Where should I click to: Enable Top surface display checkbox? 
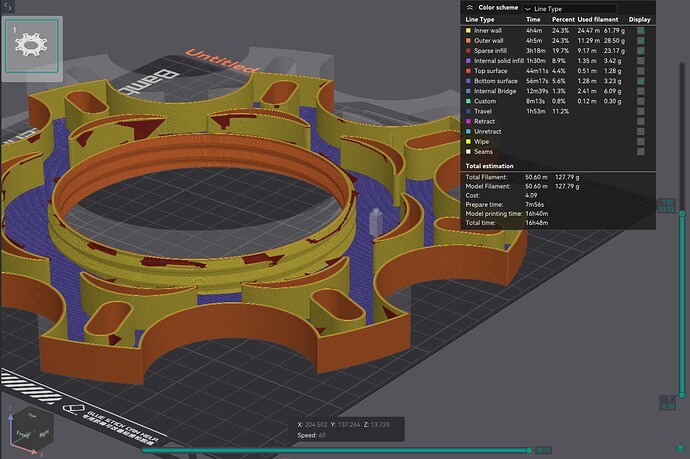641,71
